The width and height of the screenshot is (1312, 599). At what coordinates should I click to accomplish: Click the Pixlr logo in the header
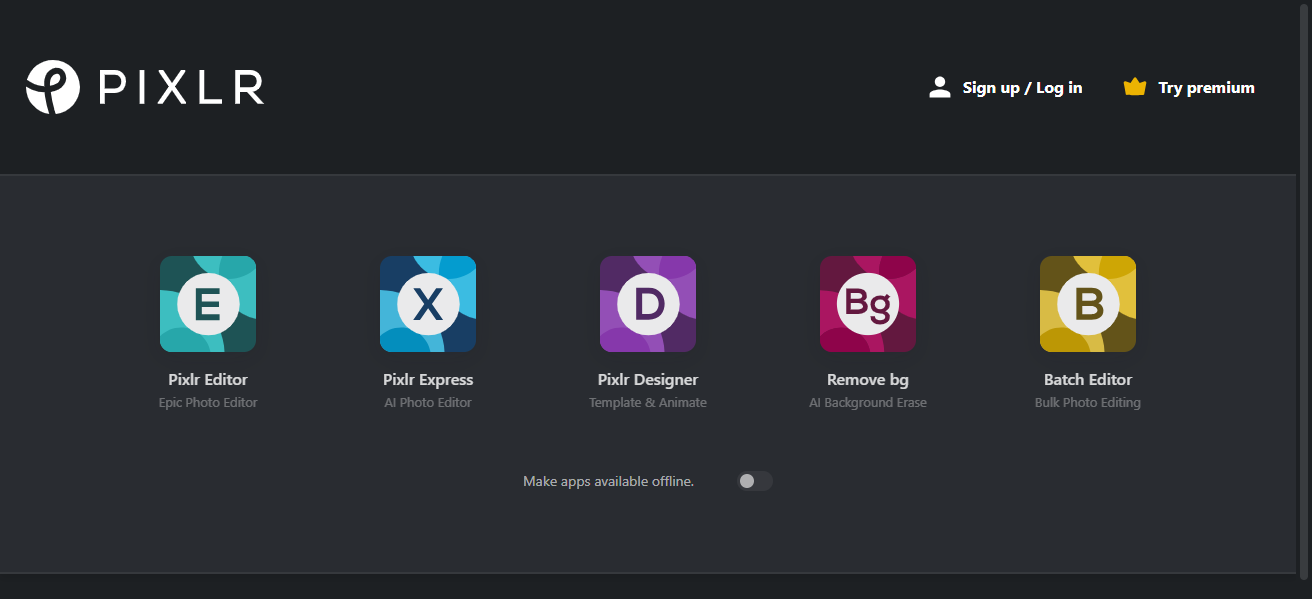tap(145, 87)
